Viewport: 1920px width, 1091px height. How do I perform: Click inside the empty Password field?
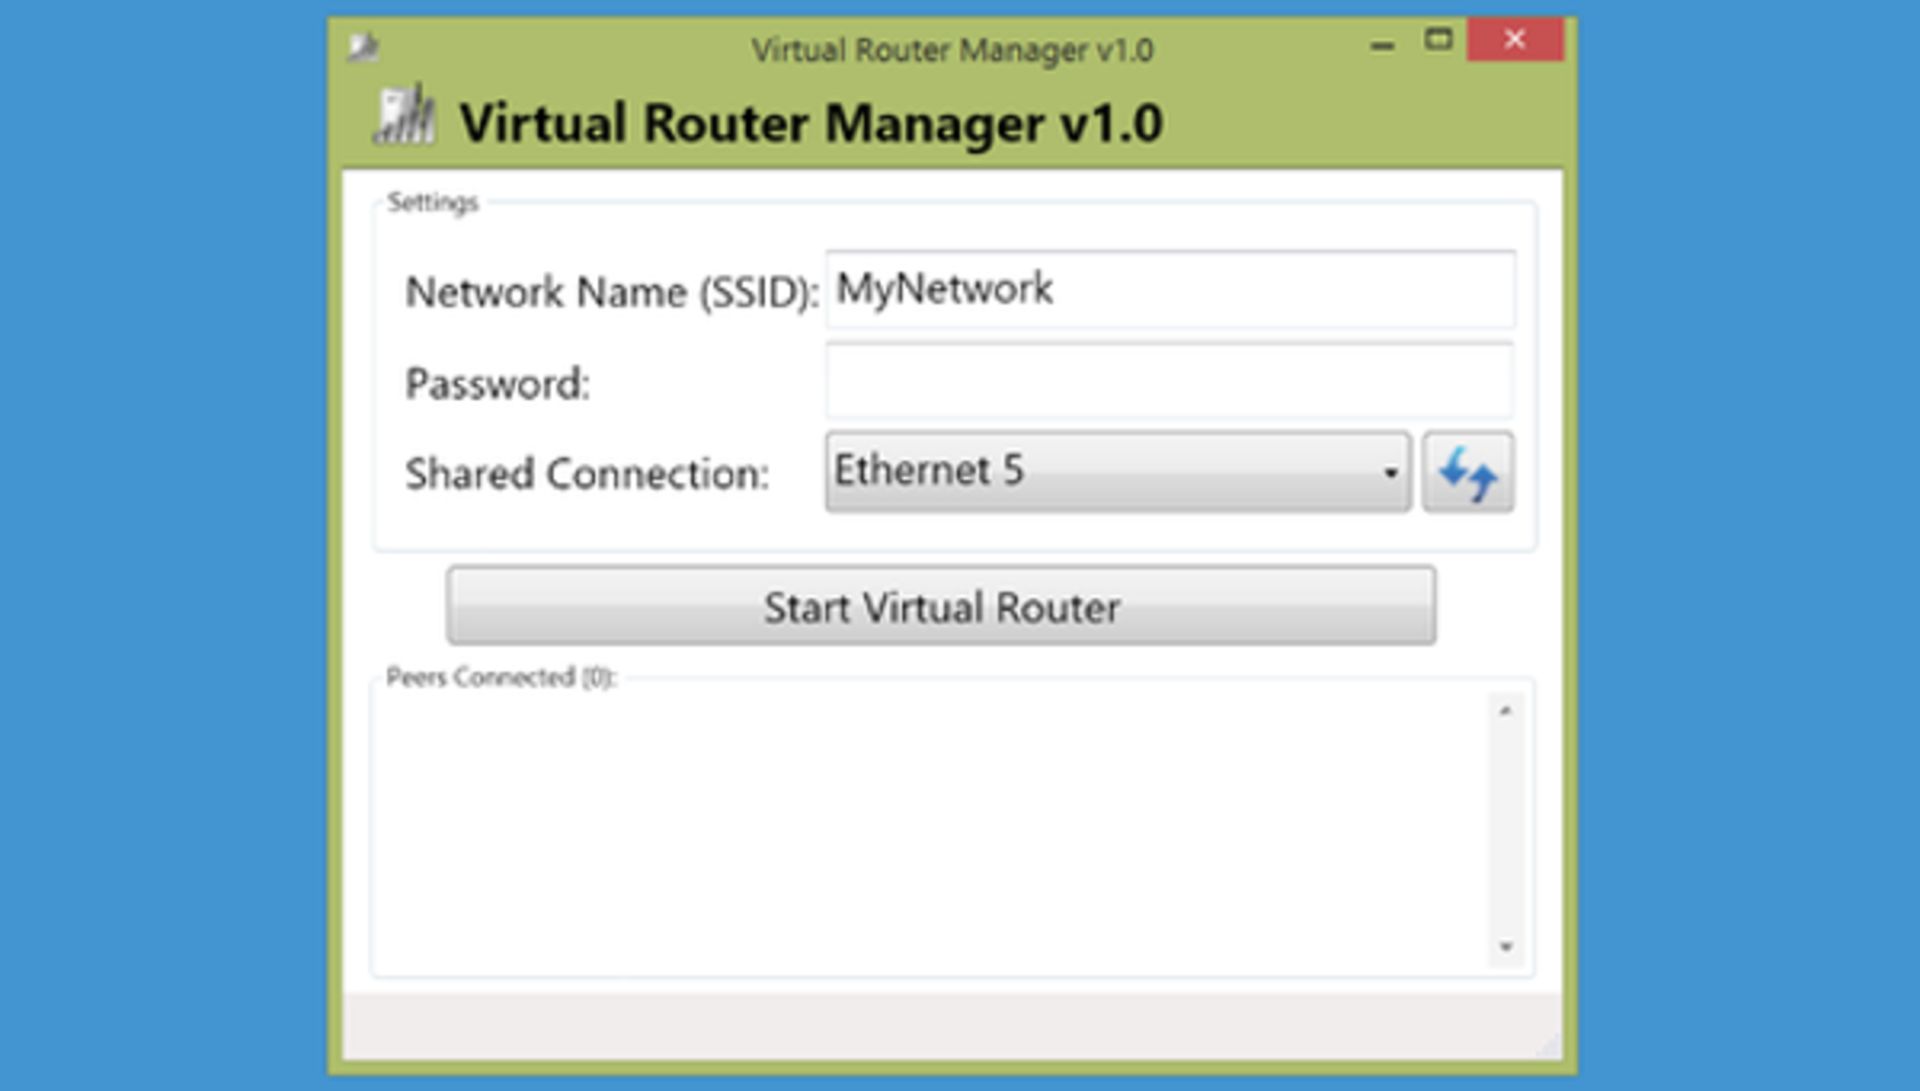[x=1170, y=381]
